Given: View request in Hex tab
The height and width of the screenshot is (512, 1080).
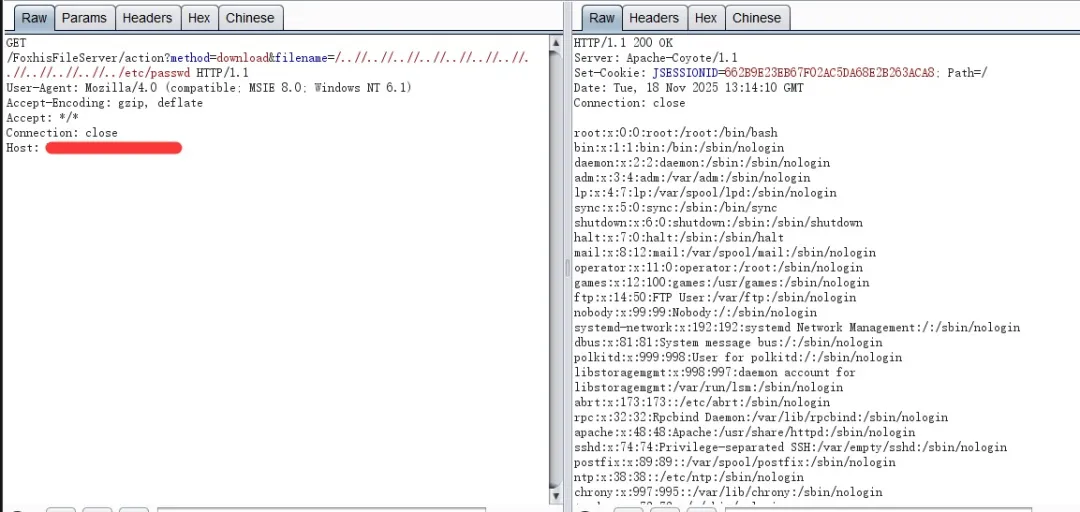Looking at the screenshot, I should tap(199, 18).
